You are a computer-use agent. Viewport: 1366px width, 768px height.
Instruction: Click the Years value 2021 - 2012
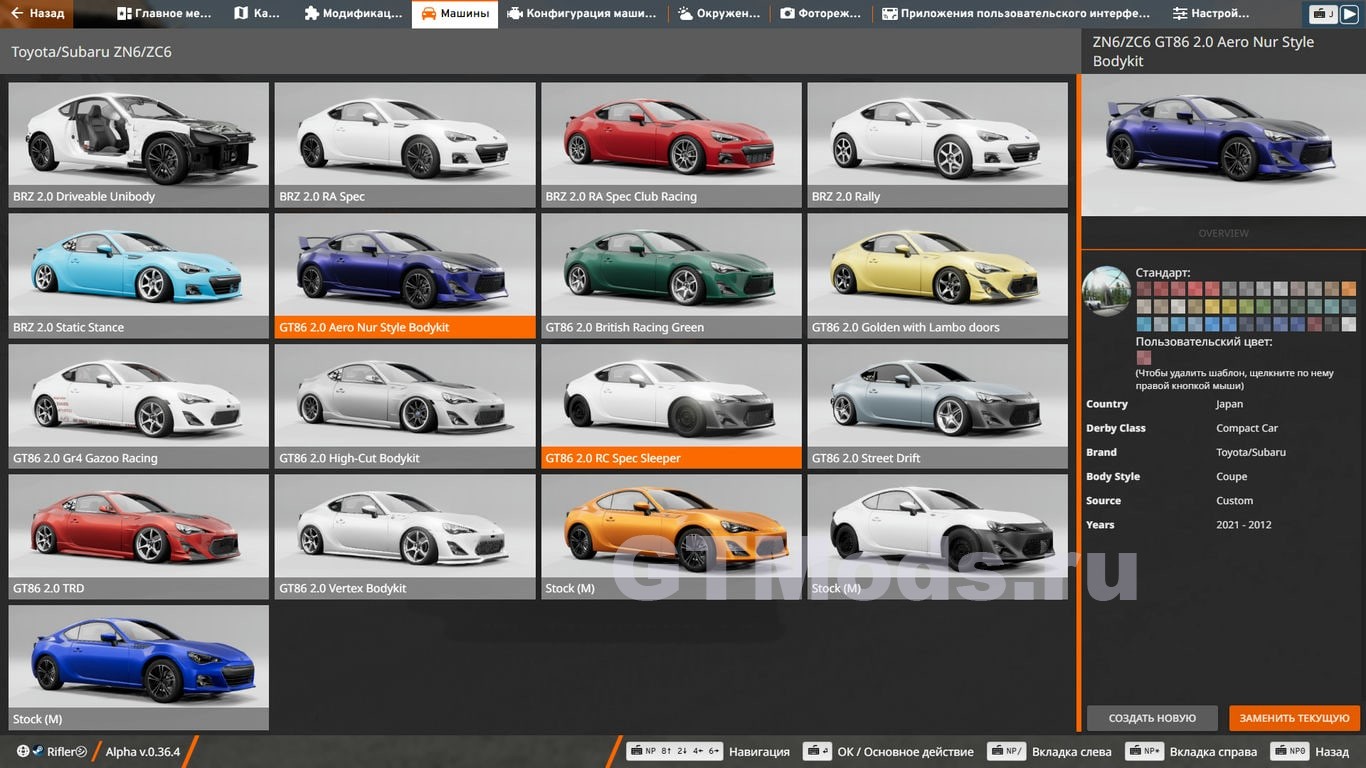tap(1244, 524)
